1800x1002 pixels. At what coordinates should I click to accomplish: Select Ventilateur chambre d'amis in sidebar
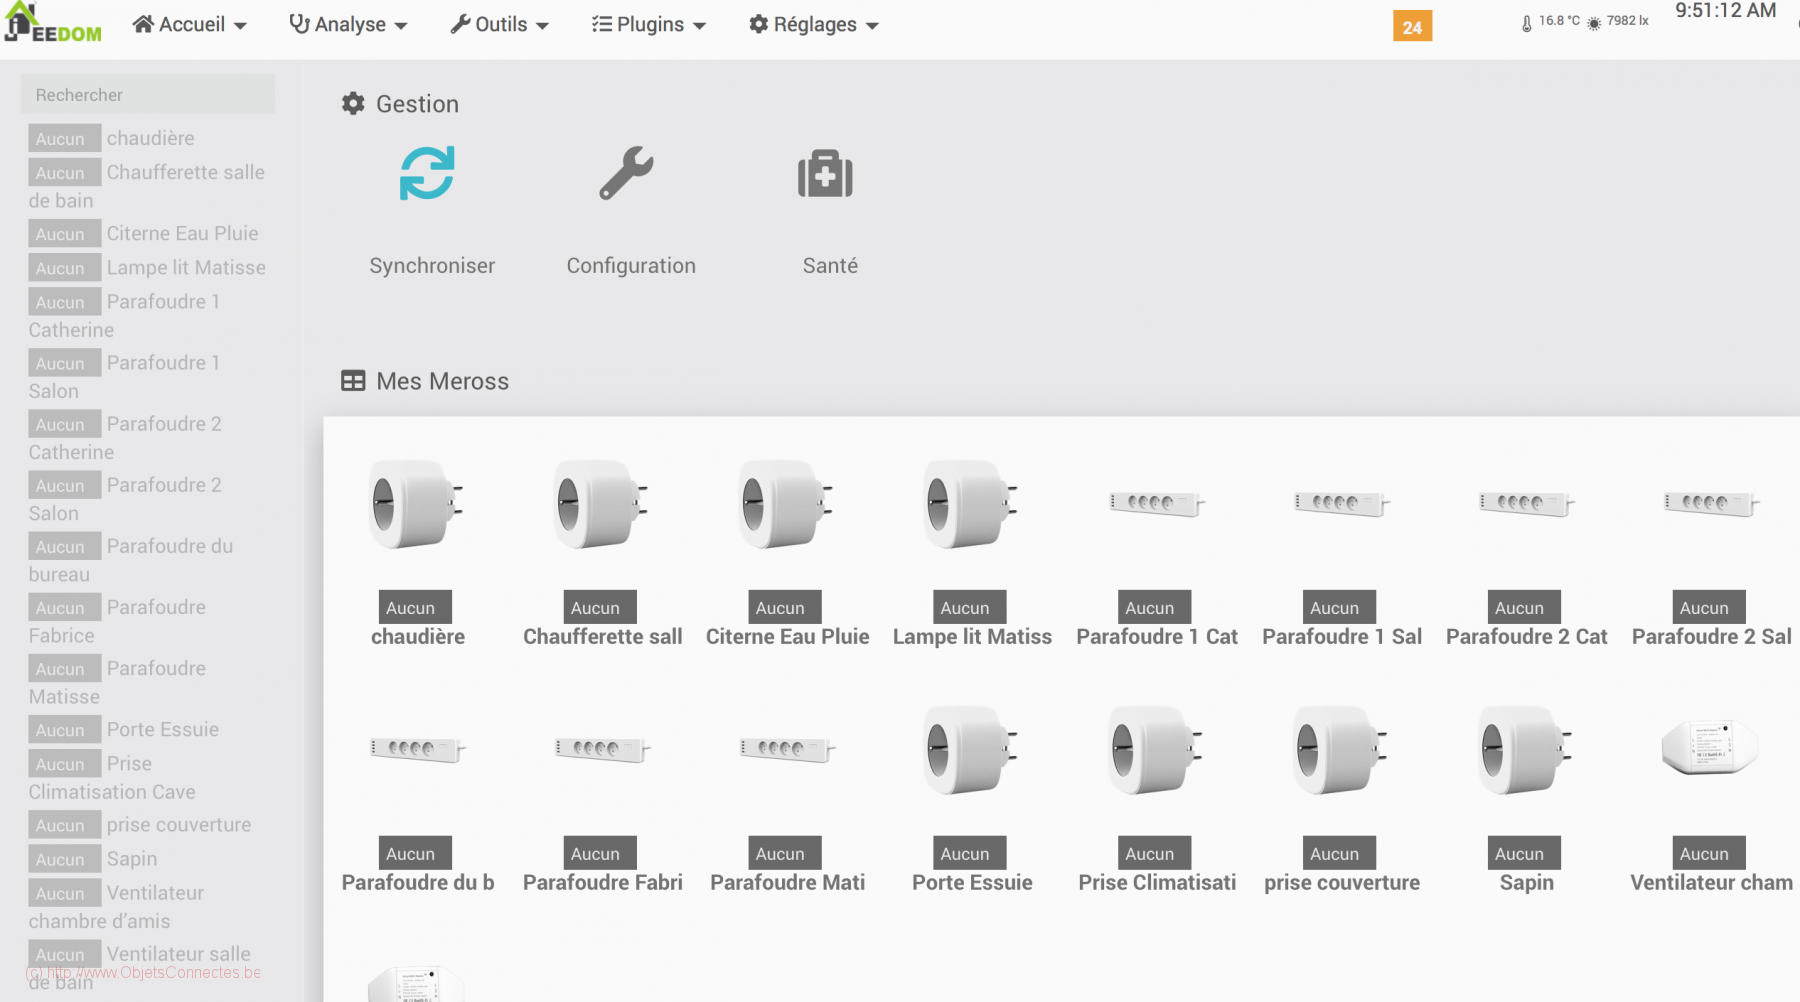(x=116, y=906)
